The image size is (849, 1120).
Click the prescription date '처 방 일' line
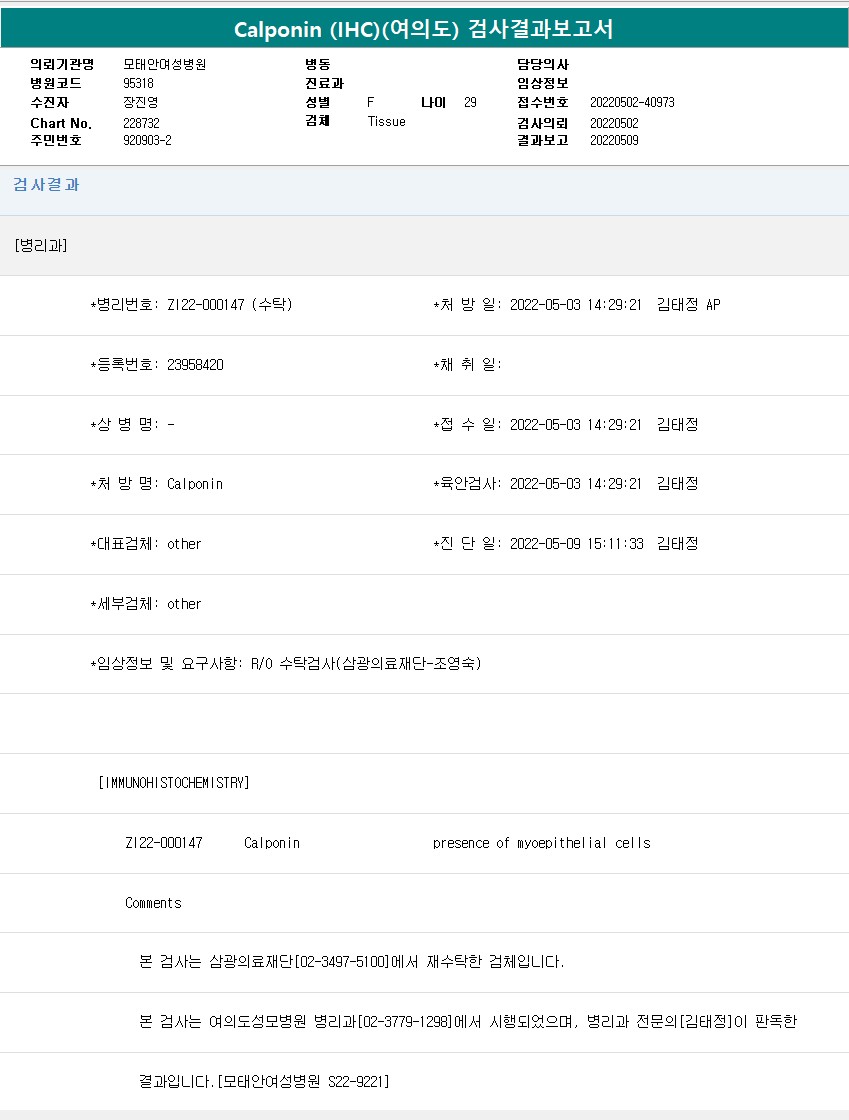(576, 305)
